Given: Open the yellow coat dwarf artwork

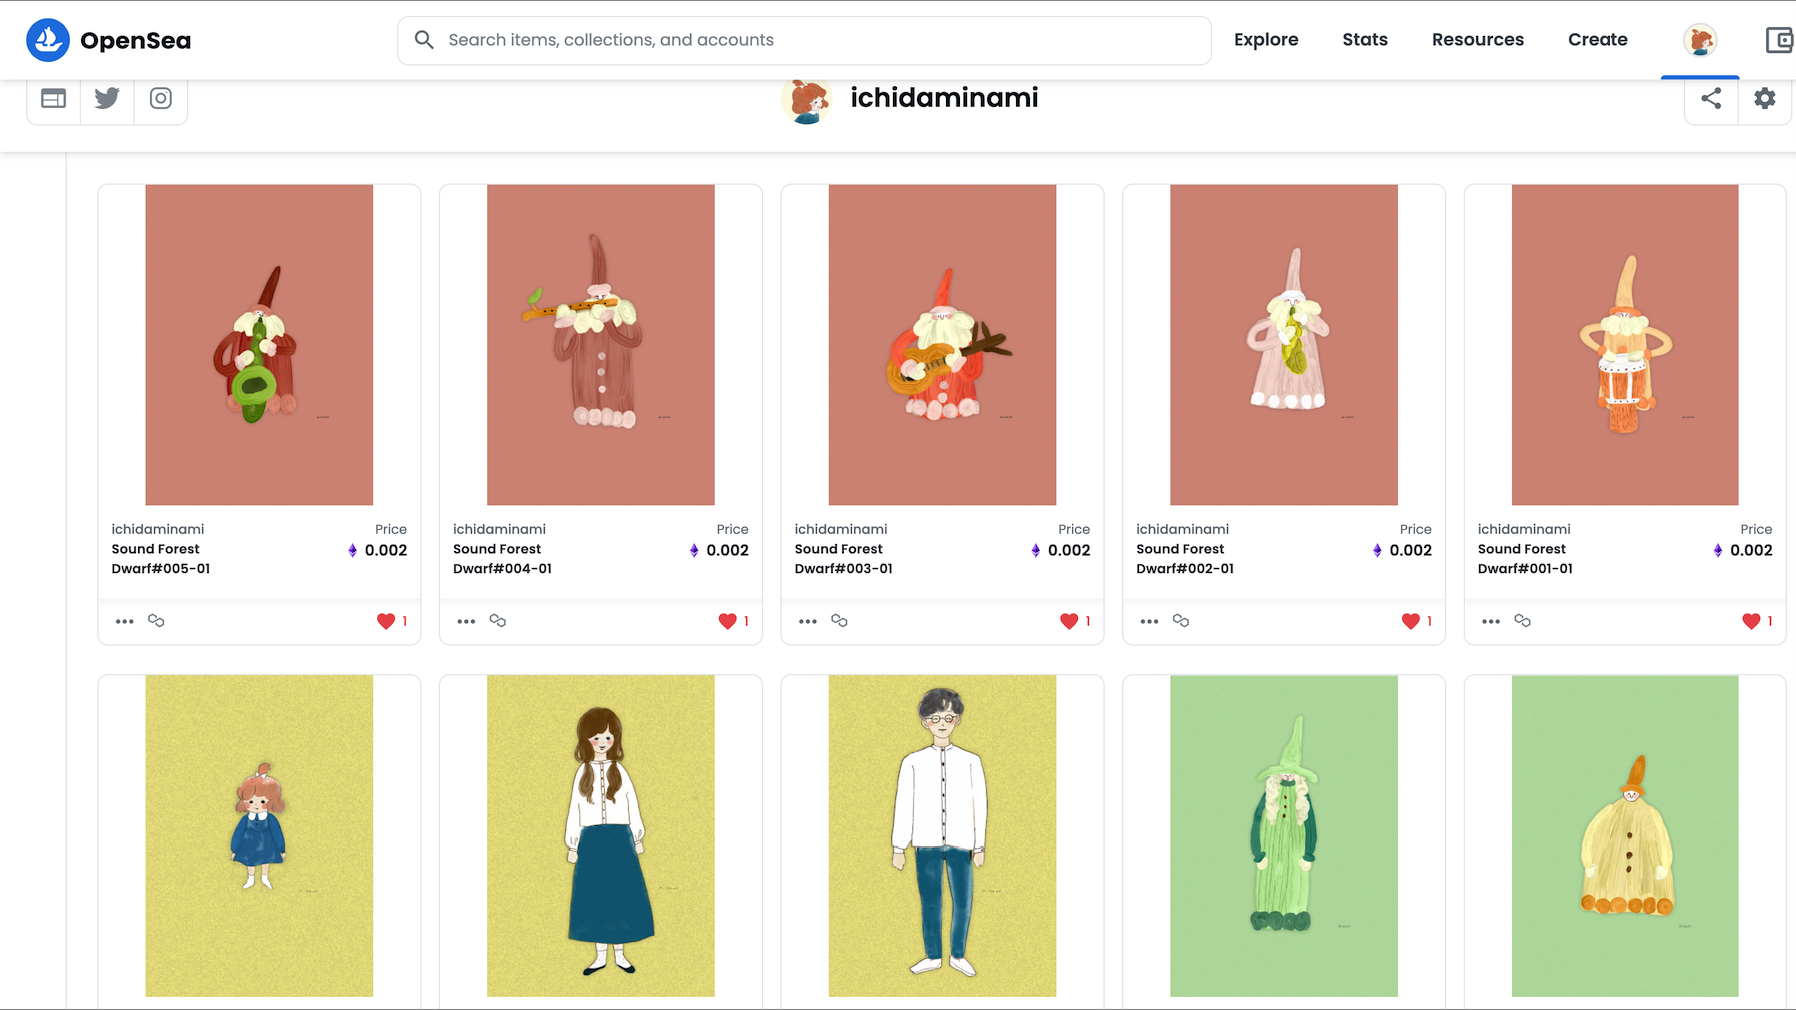Looking at the screenshot, I should 1625,836.
